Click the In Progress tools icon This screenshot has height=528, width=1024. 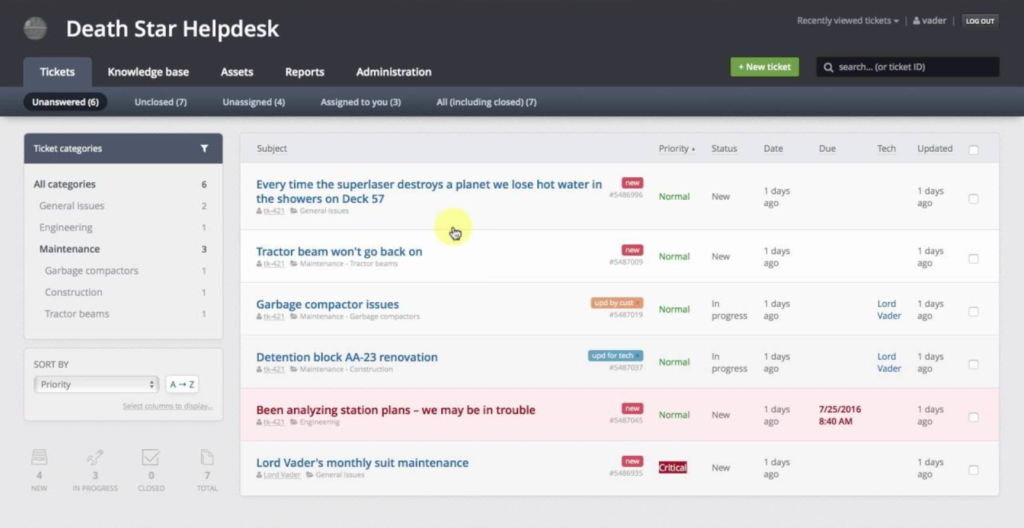tap(95, 458)
